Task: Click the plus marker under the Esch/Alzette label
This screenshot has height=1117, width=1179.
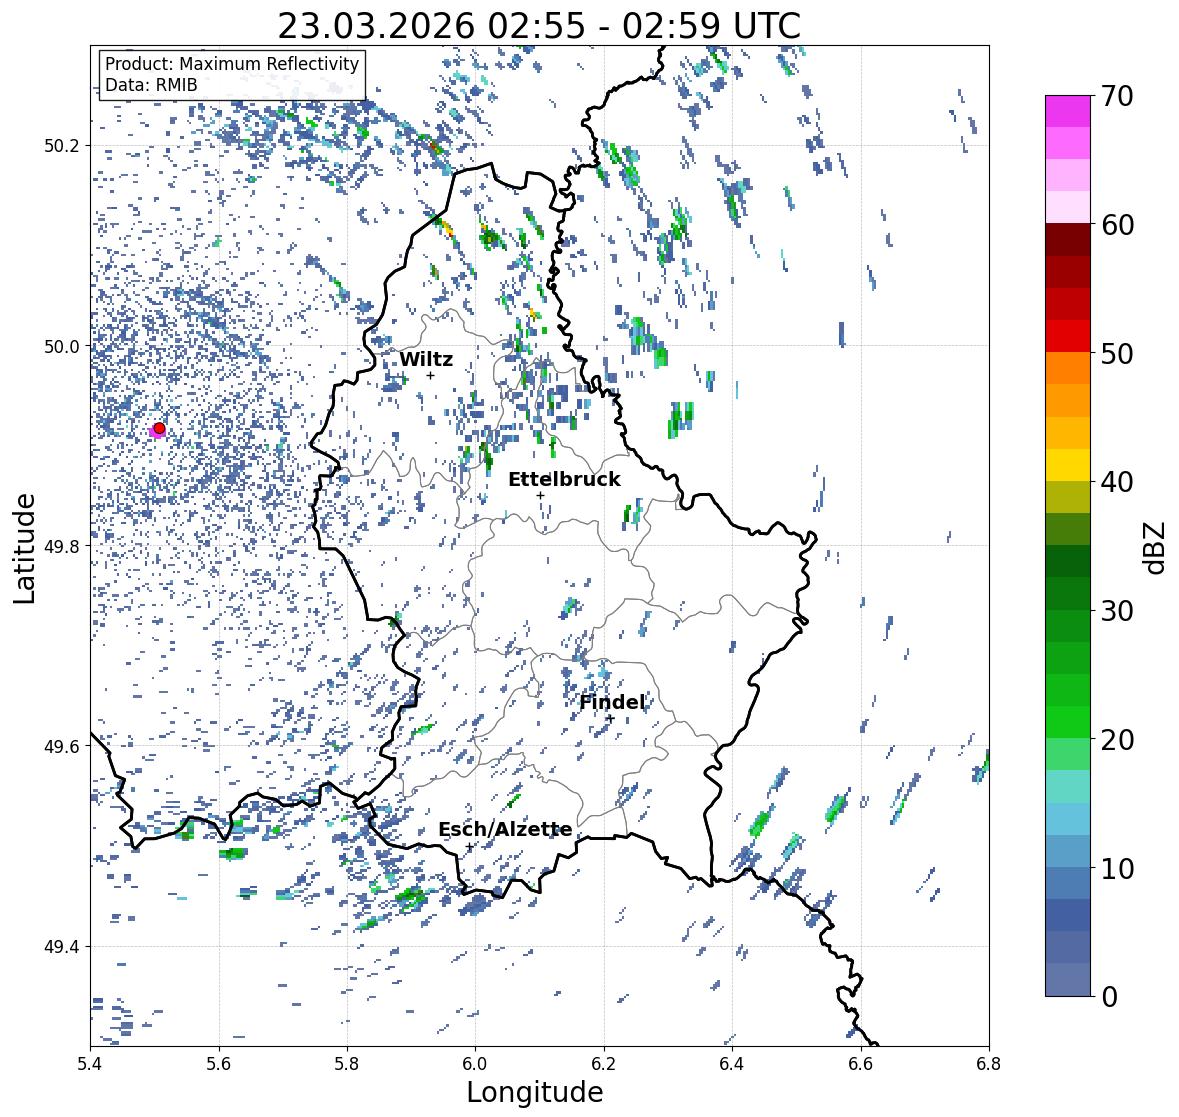Action: (470, 847)
